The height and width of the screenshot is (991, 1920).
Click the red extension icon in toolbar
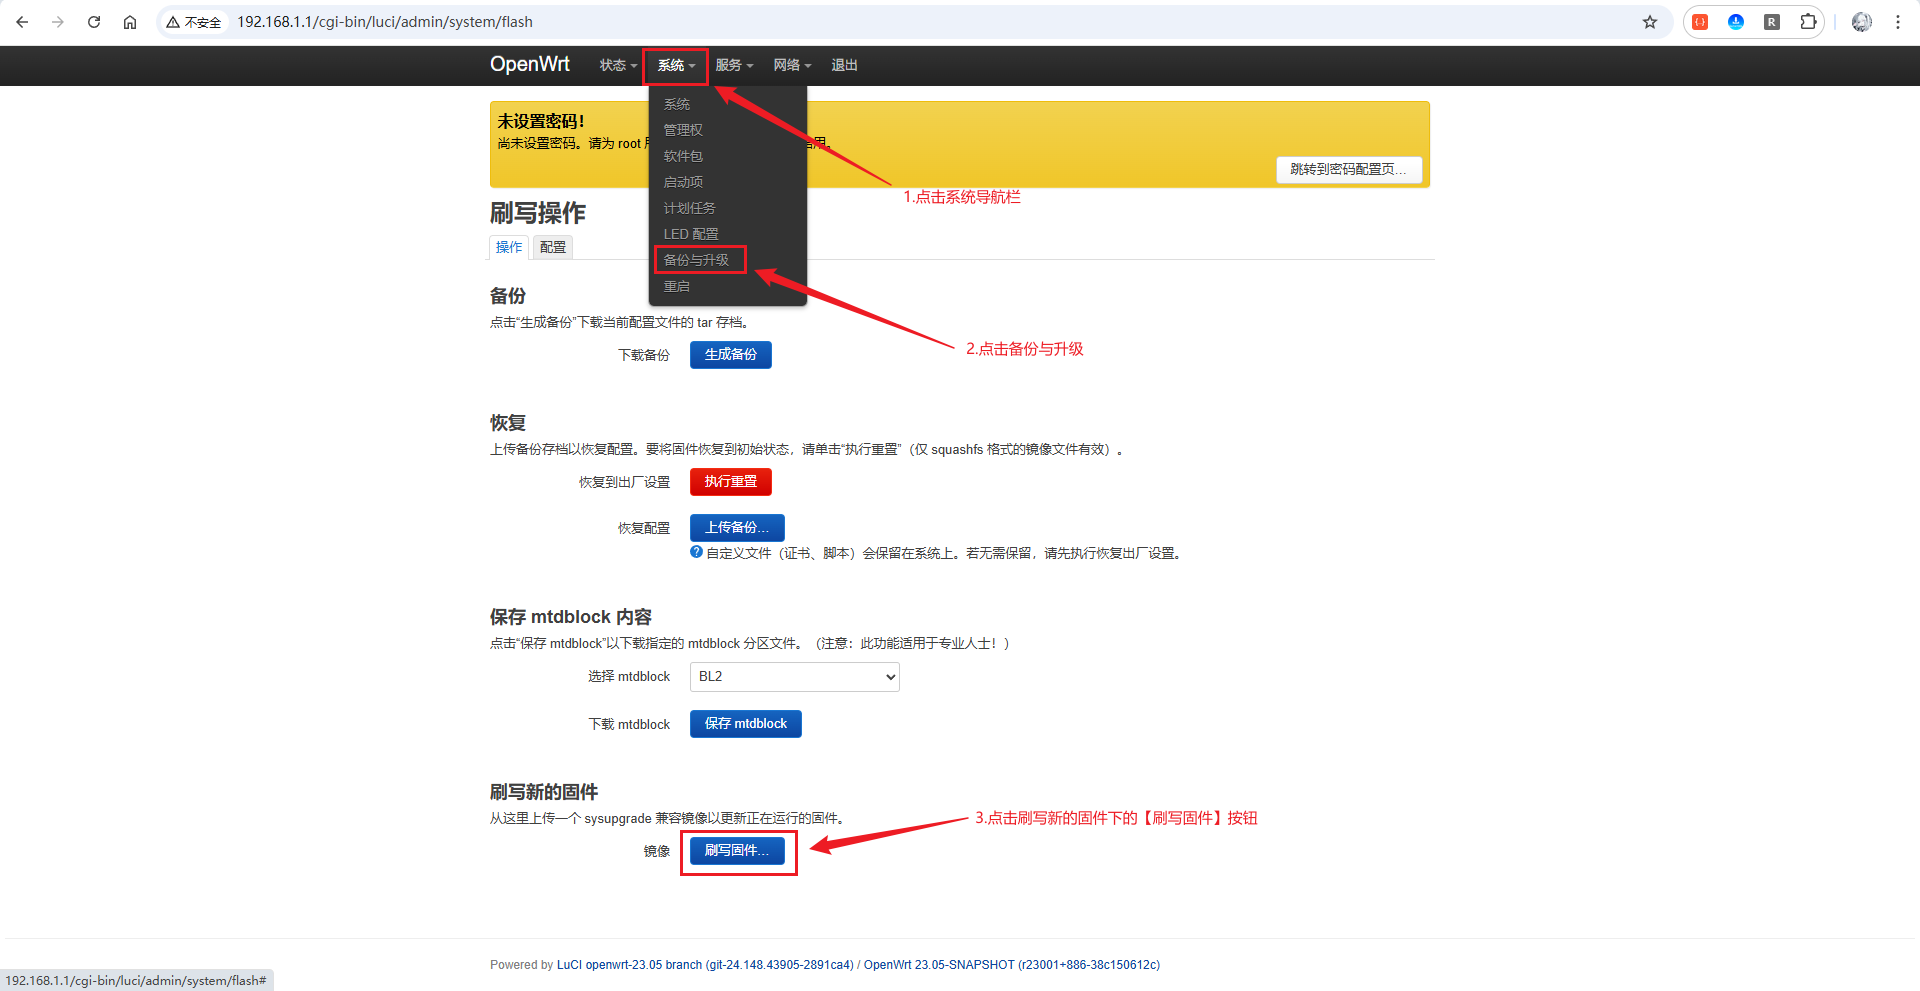click(1700, 22)
